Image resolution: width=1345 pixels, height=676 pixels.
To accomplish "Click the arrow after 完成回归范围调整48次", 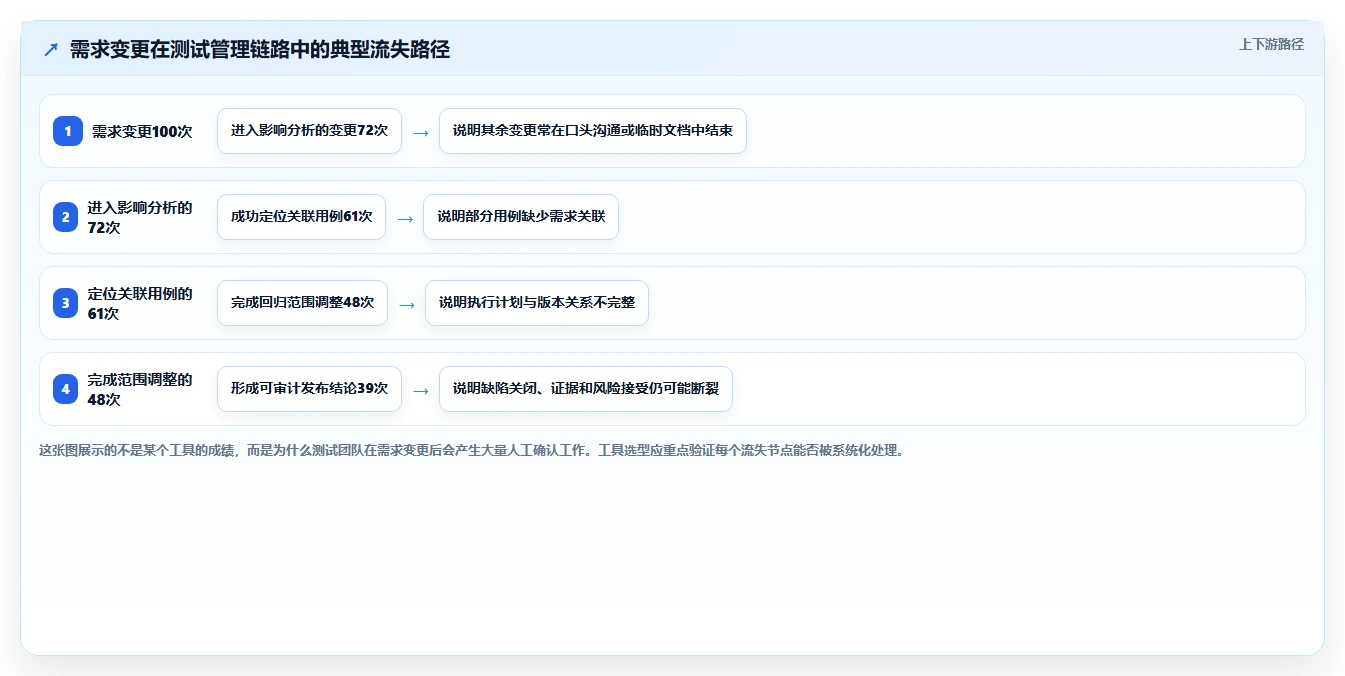I will pos(407,304).
